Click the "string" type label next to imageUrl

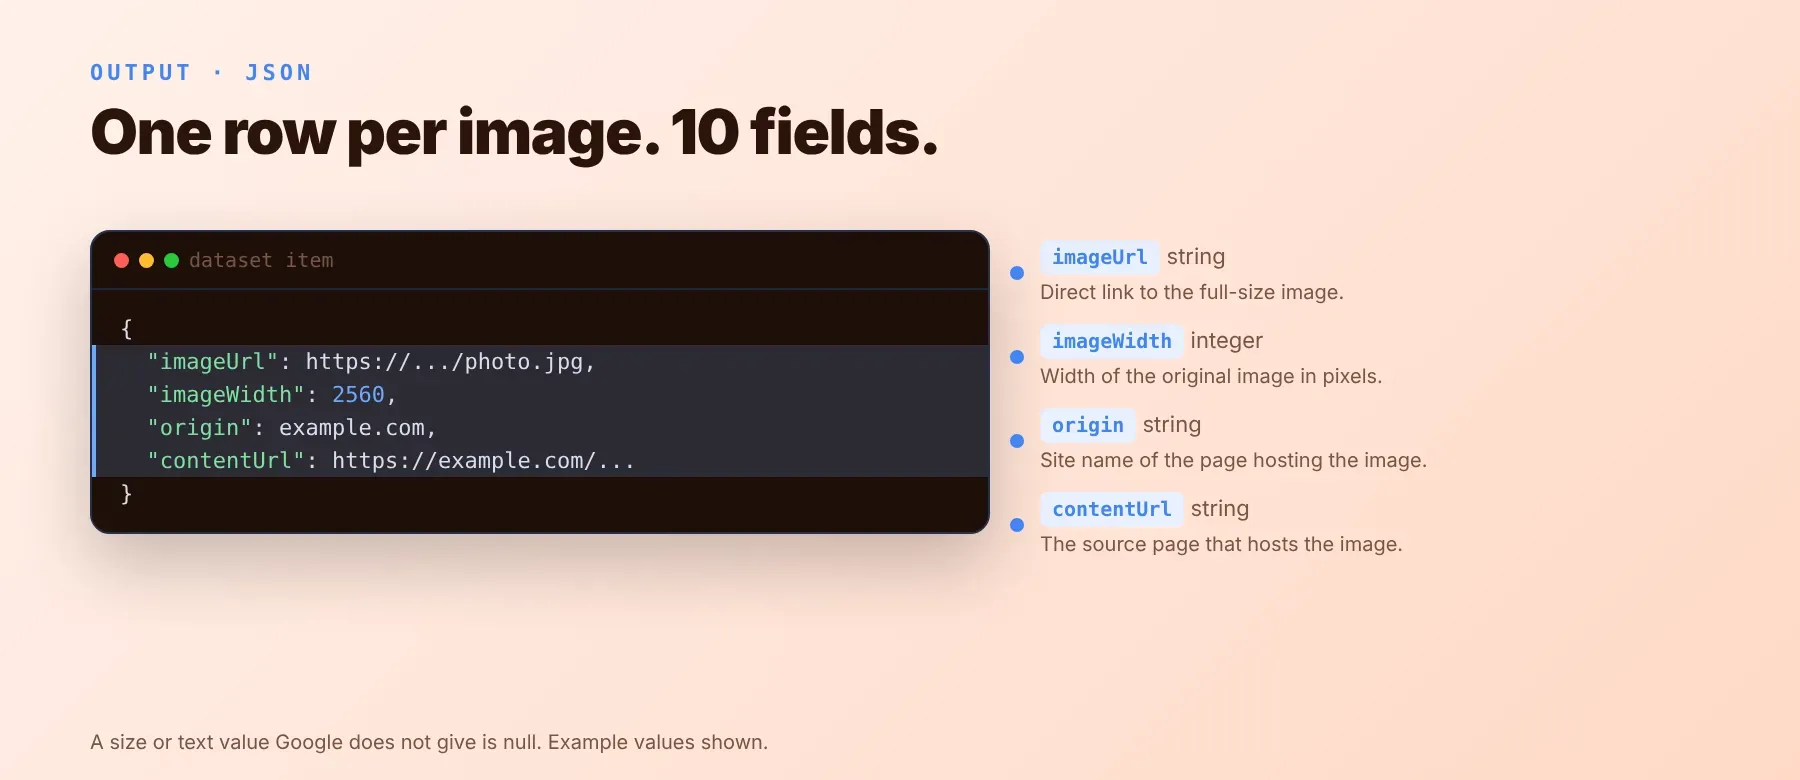click(1196, 257)
